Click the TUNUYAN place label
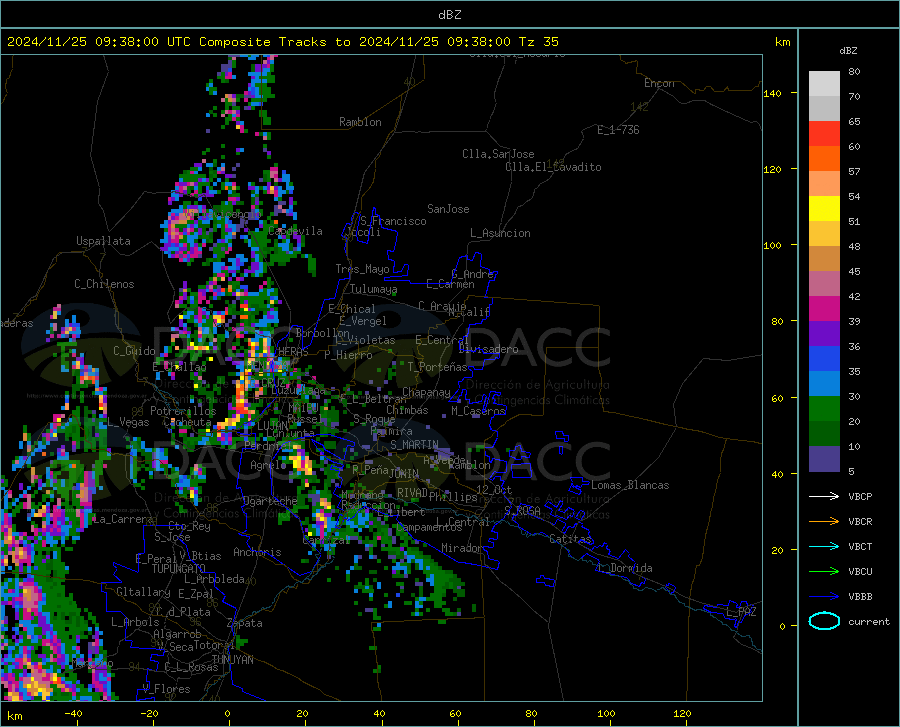The height and width of the screenshot is (727, 900). tap(232, 660)
